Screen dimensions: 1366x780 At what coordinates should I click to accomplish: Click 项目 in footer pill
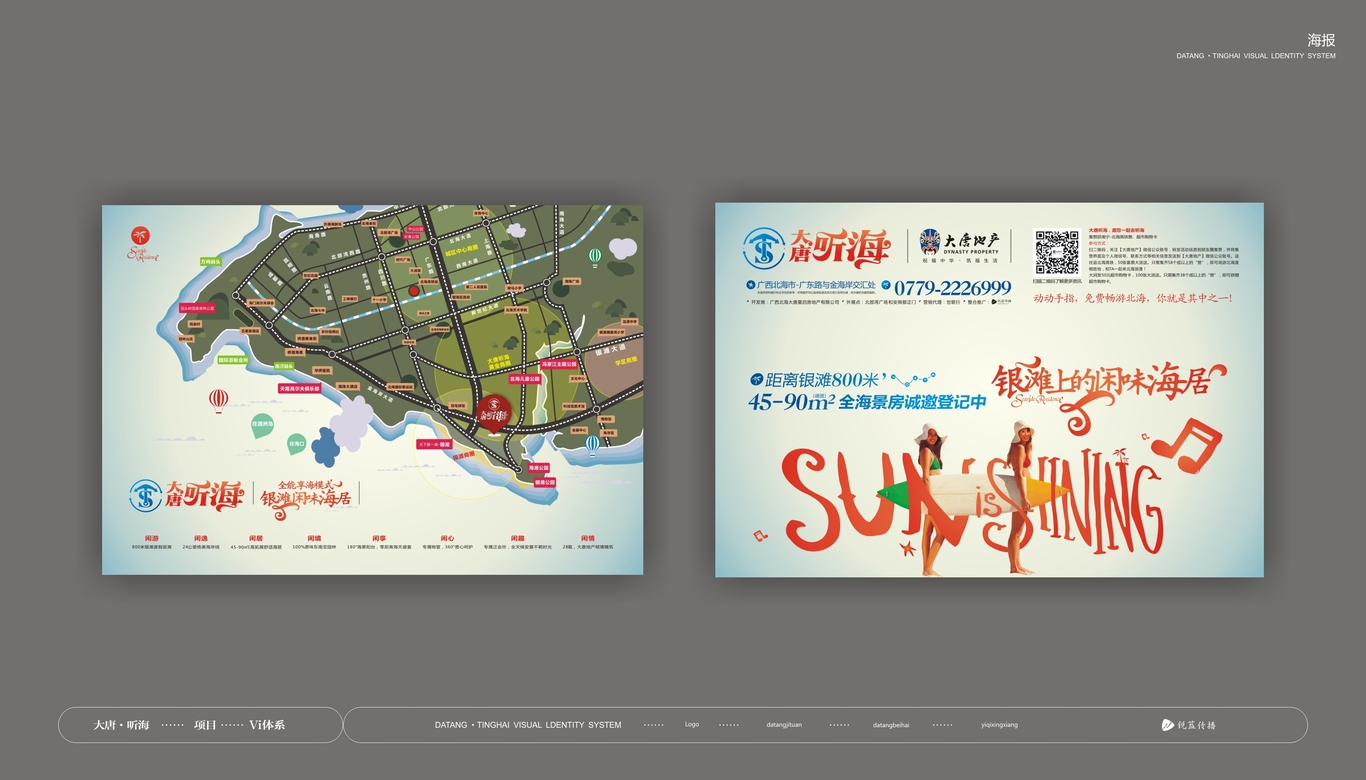pyautogui.click(x=205, y=725)
